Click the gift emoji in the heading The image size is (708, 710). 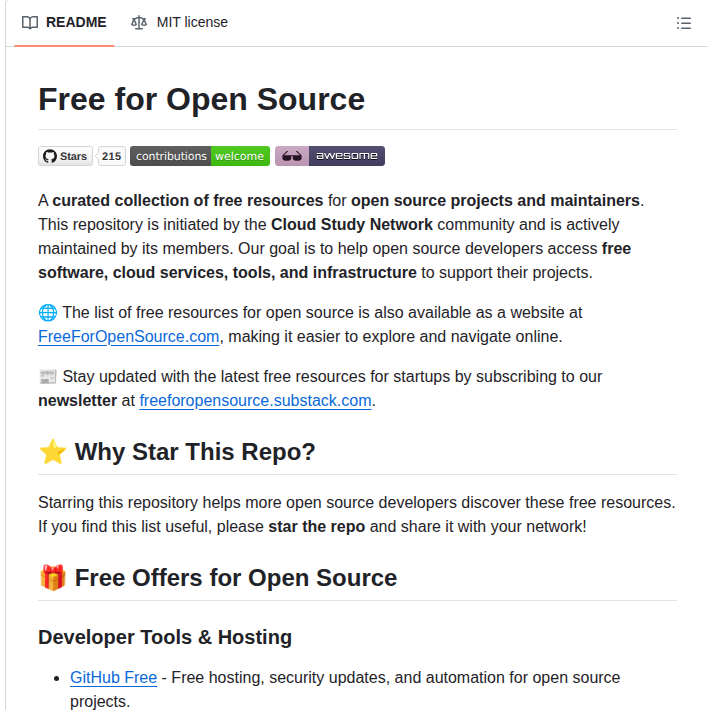point(53,578)
